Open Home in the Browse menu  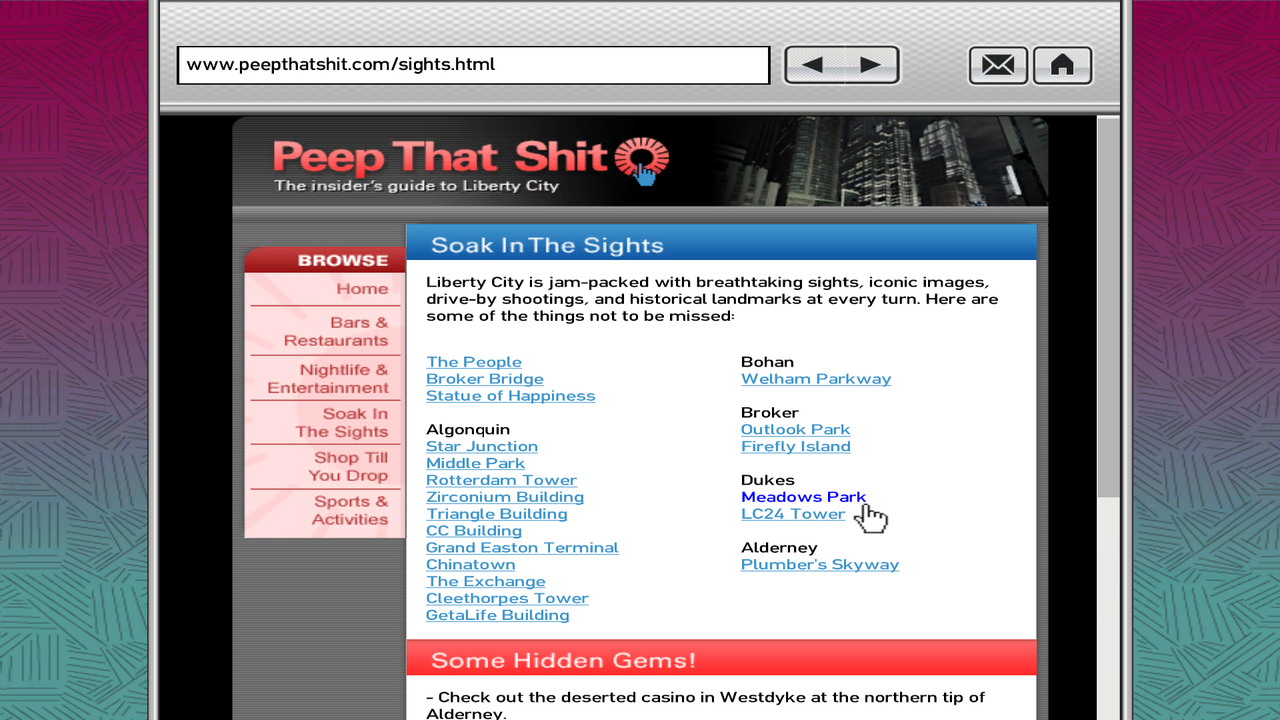pyautogui.click(x=362, y=289)
